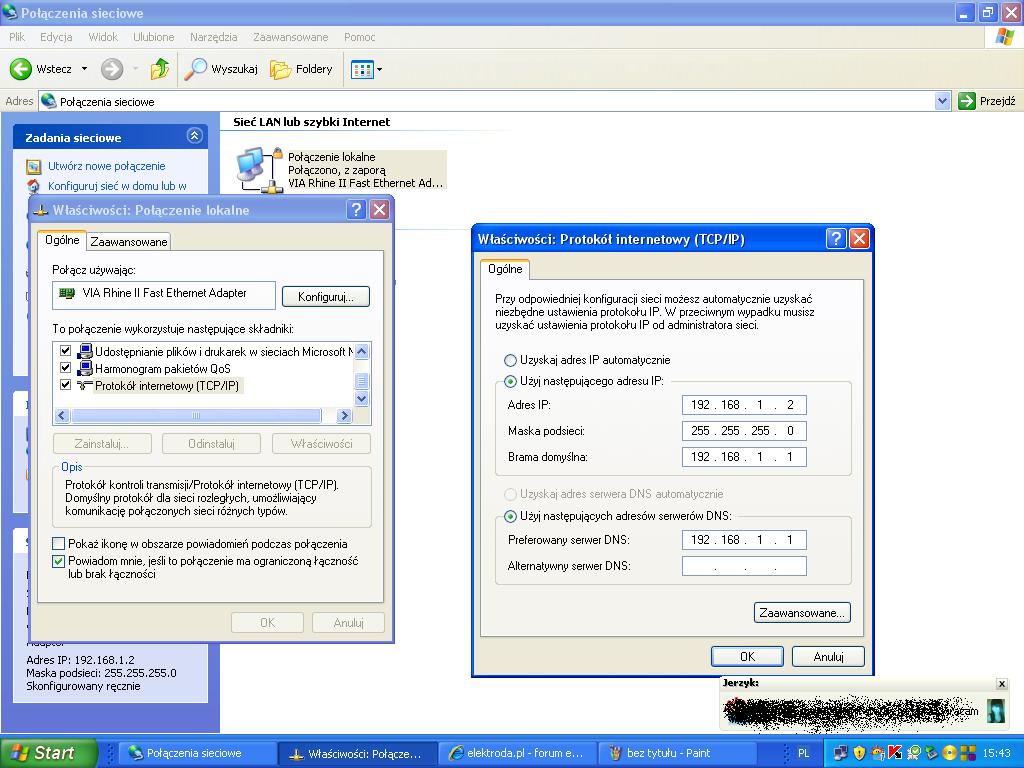Uncheck Powiadom mnie o ograniczonej łączności

59,561
